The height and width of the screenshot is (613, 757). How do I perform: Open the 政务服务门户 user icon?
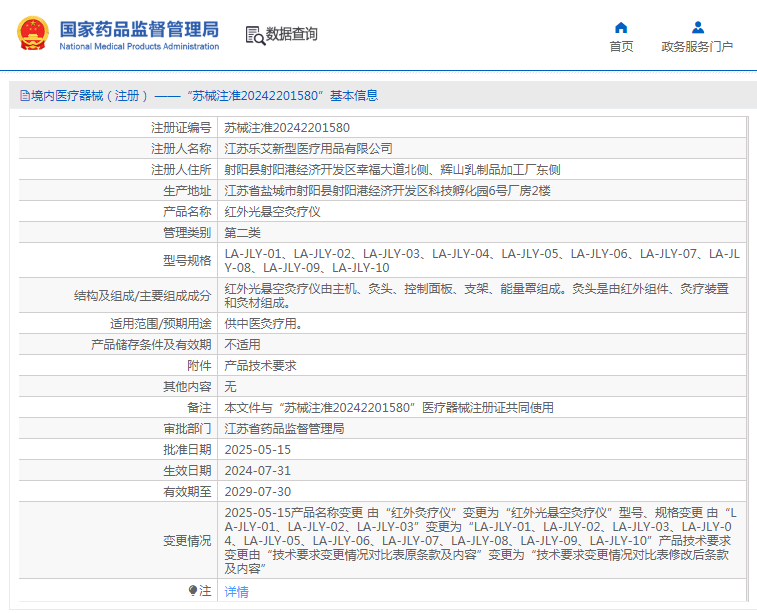[x=698, y=27]
